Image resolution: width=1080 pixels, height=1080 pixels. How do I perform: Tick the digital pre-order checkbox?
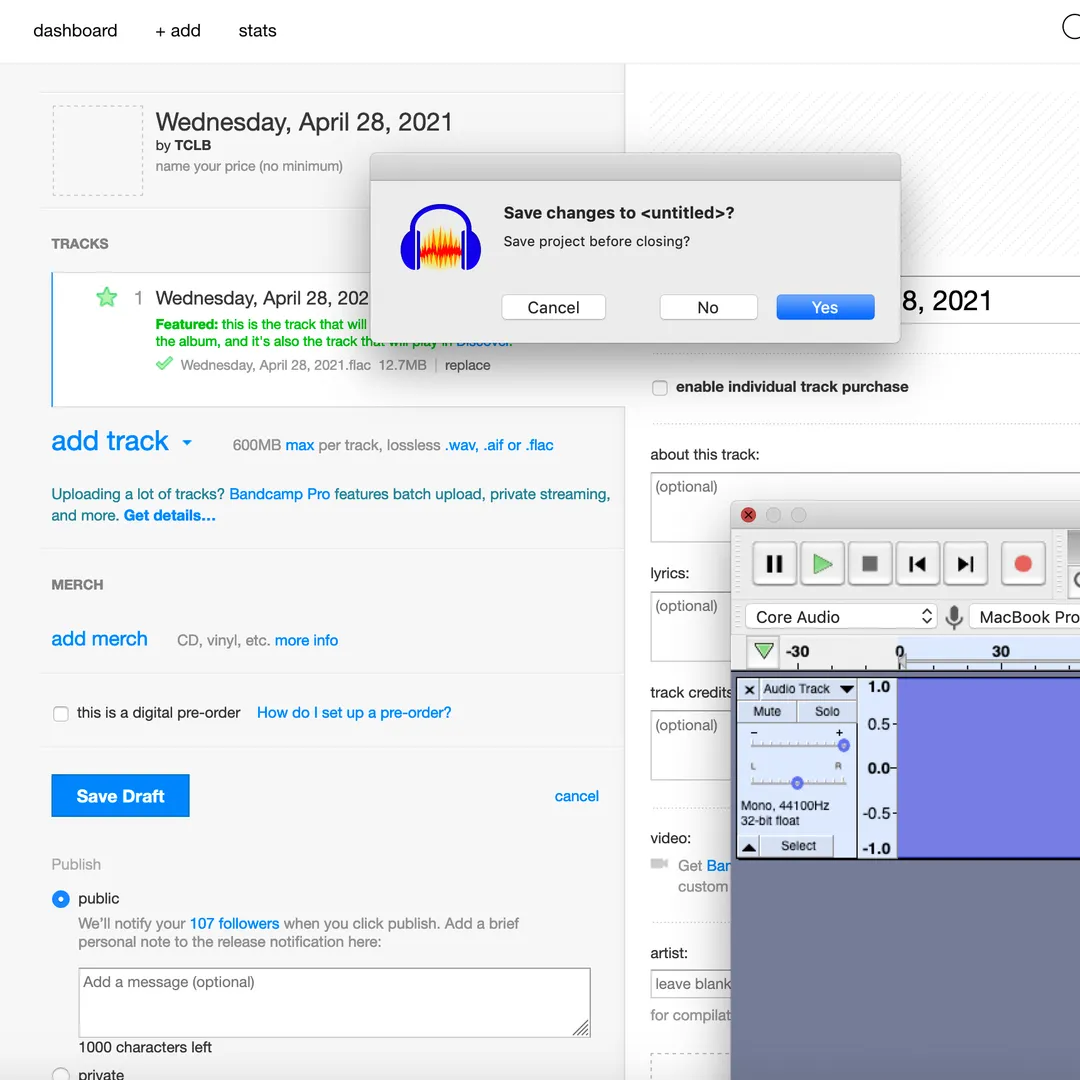point(61,714)
